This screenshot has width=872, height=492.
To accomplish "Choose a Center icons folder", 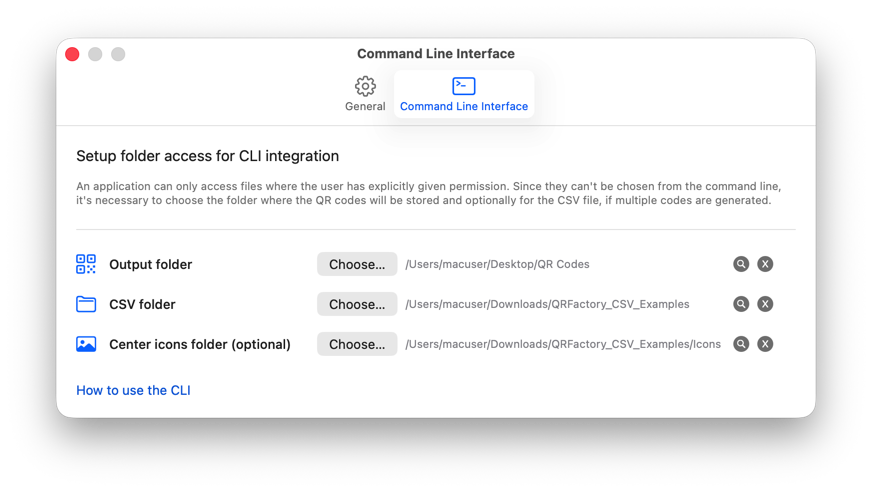I will [x=357, y=344].
